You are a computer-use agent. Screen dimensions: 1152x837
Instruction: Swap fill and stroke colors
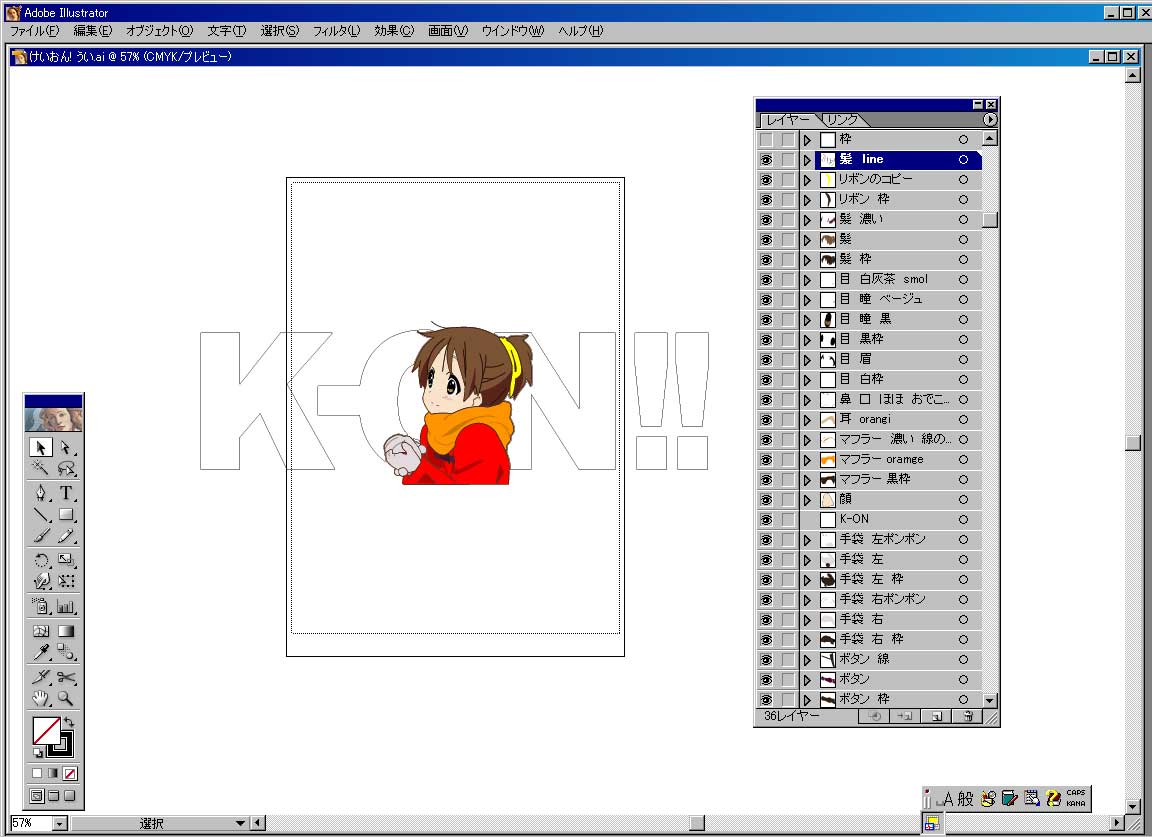click(69, 722)
